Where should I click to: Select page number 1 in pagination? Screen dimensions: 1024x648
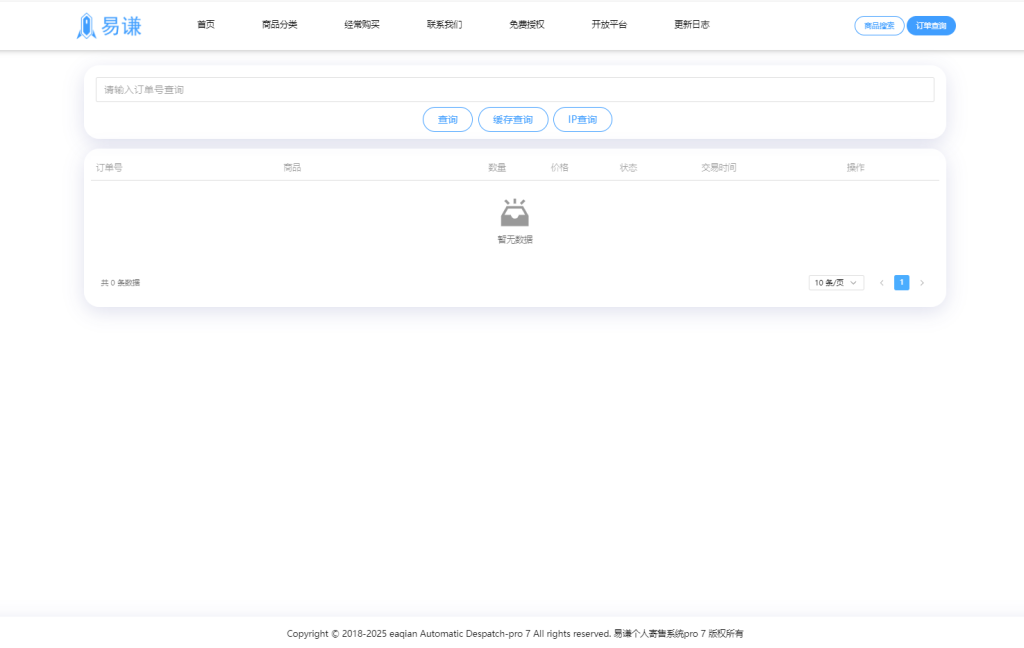(901, 282)
